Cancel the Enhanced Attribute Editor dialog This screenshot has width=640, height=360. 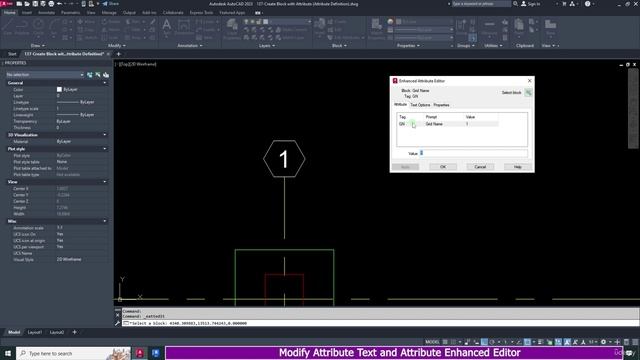pyautogui.click(x=480, y=167)
